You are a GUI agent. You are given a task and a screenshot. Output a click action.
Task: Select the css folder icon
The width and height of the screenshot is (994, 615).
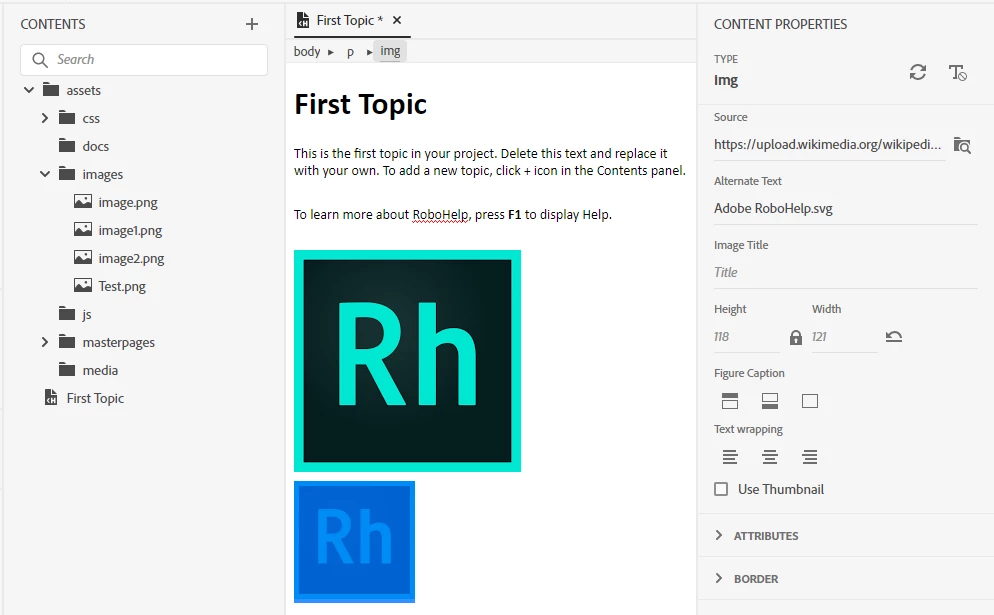point(67,117)
